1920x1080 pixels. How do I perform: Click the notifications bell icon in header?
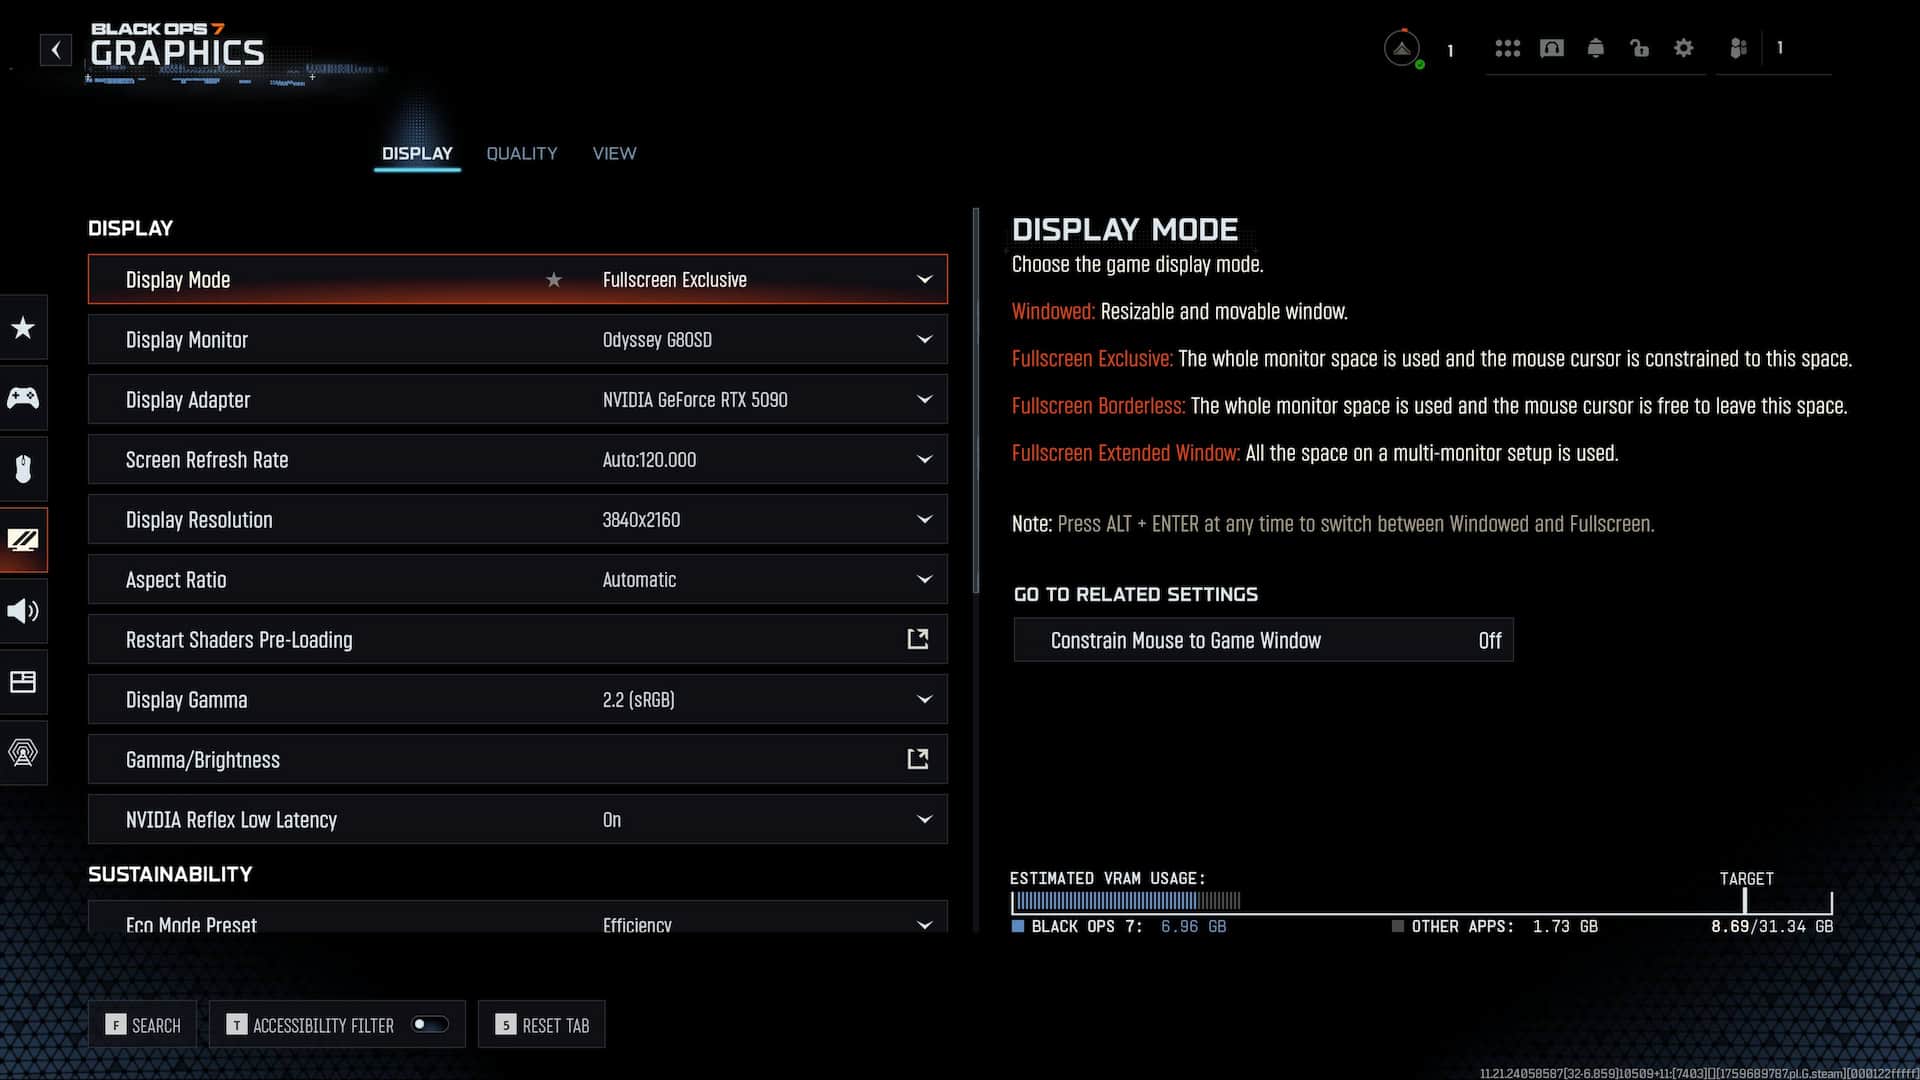point(1595,48)
